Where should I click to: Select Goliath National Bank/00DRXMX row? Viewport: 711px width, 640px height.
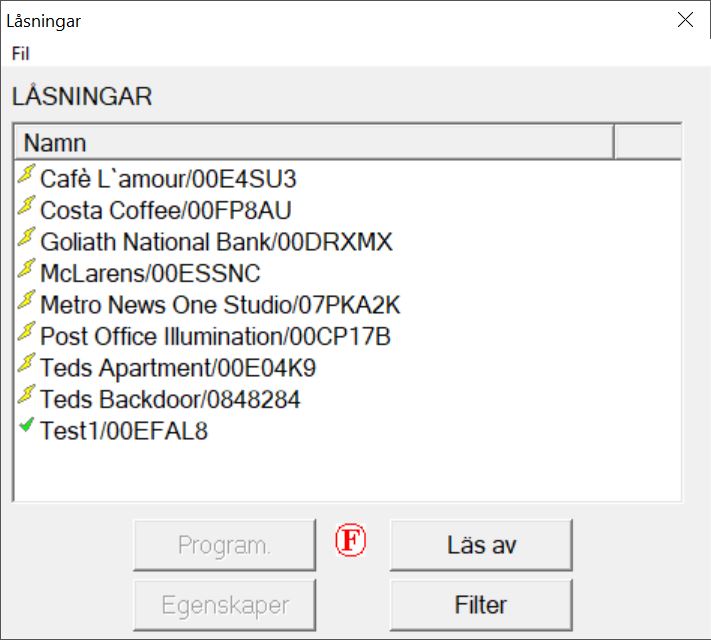click(x=216, y=242)
